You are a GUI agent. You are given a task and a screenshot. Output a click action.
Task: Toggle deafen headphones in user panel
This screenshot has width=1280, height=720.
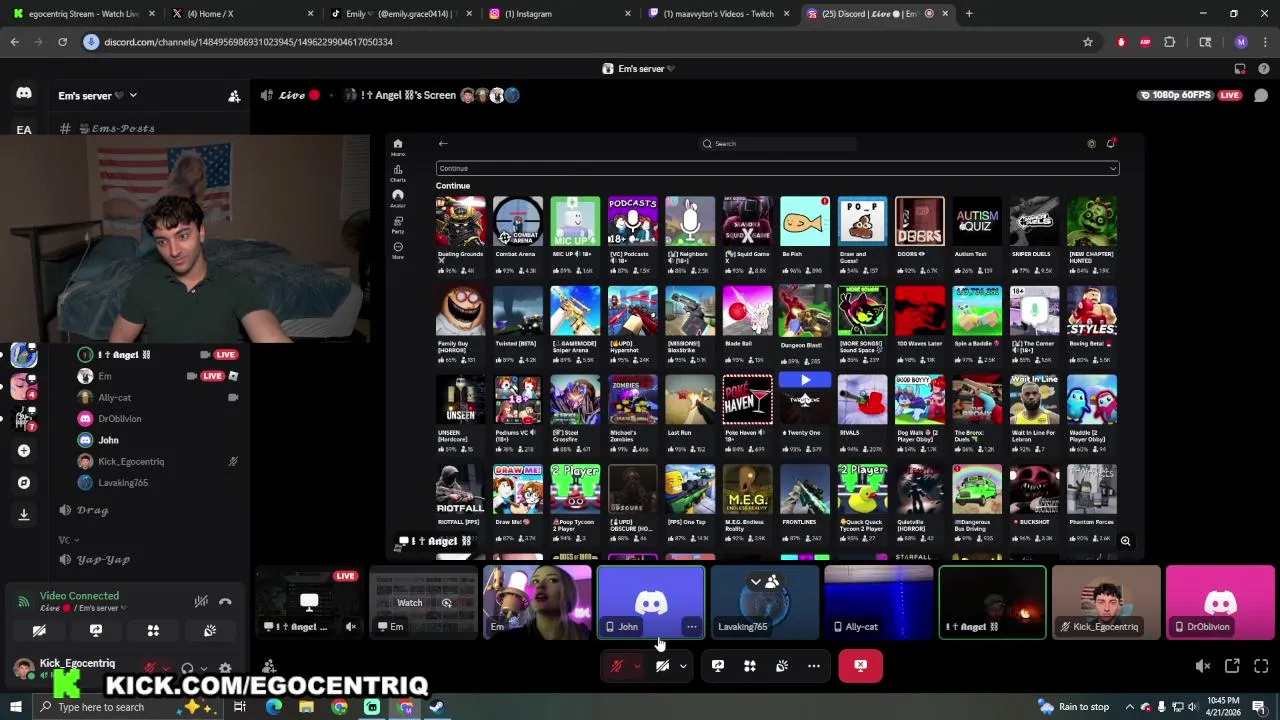pos(187,668)
